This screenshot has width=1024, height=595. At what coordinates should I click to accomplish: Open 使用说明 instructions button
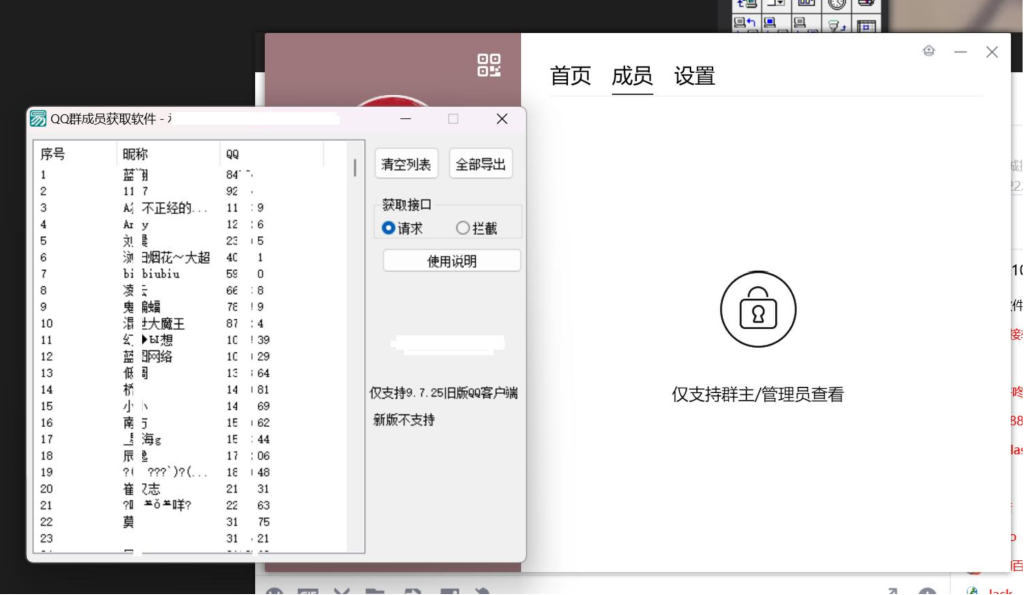click(452, 261)
